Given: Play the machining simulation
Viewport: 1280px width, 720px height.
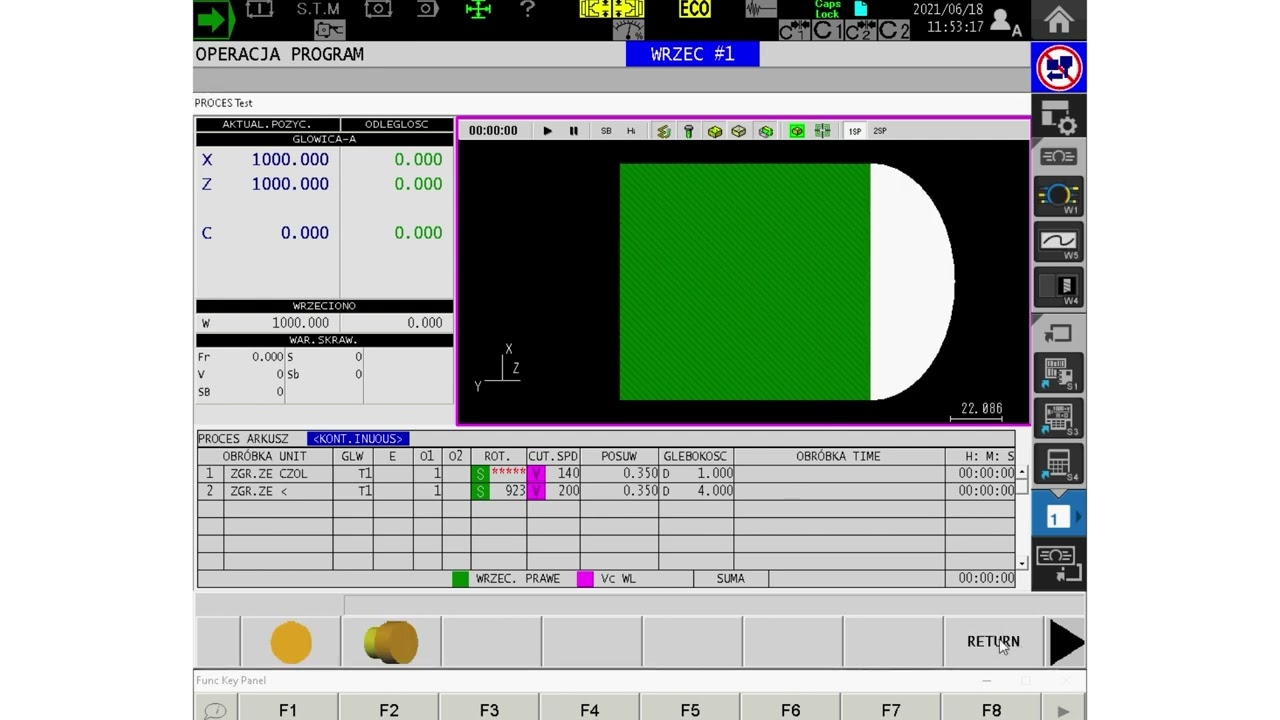Looking at the screenshot, I should pyautogui.click(x=547, y=131).
